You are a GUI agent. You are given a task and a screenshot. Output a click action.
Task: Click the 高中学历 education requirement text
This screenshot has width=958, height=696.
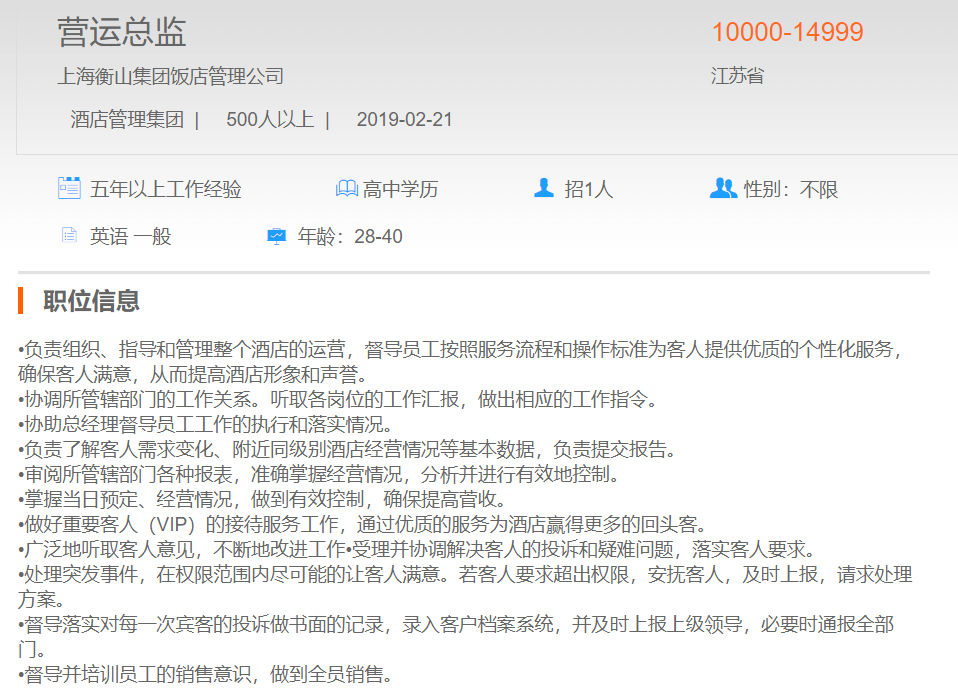pos(400,189)
